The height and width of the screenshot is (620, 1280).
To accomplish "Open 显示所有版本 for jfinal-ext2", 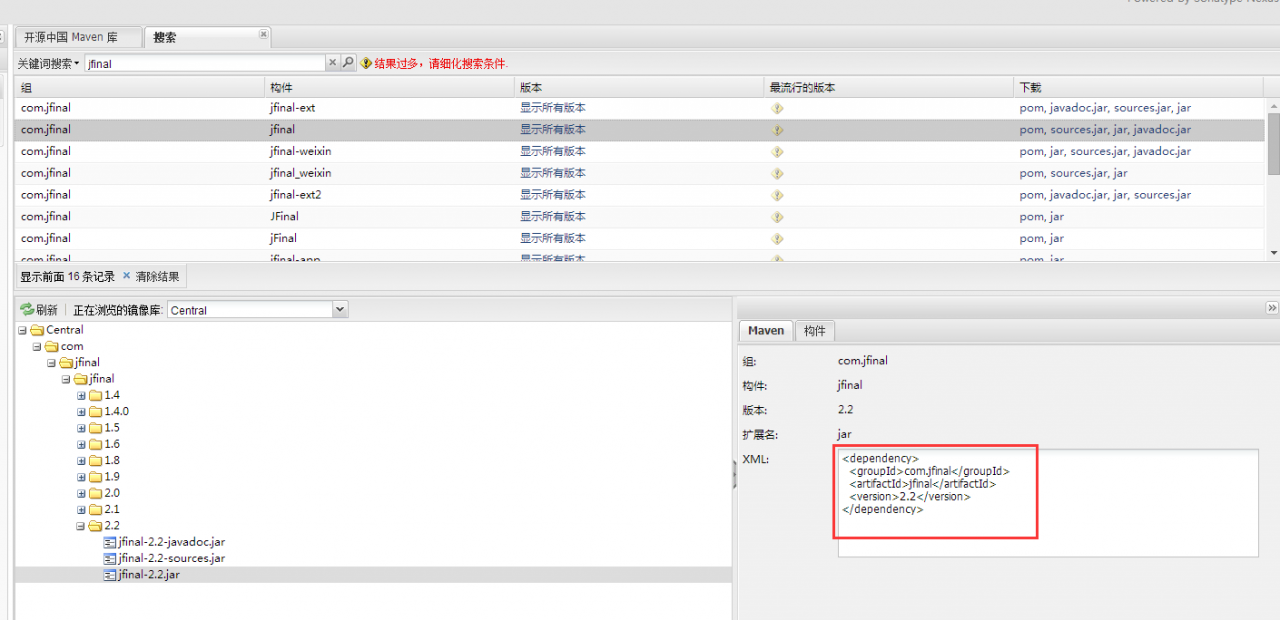I will (553, 195).
